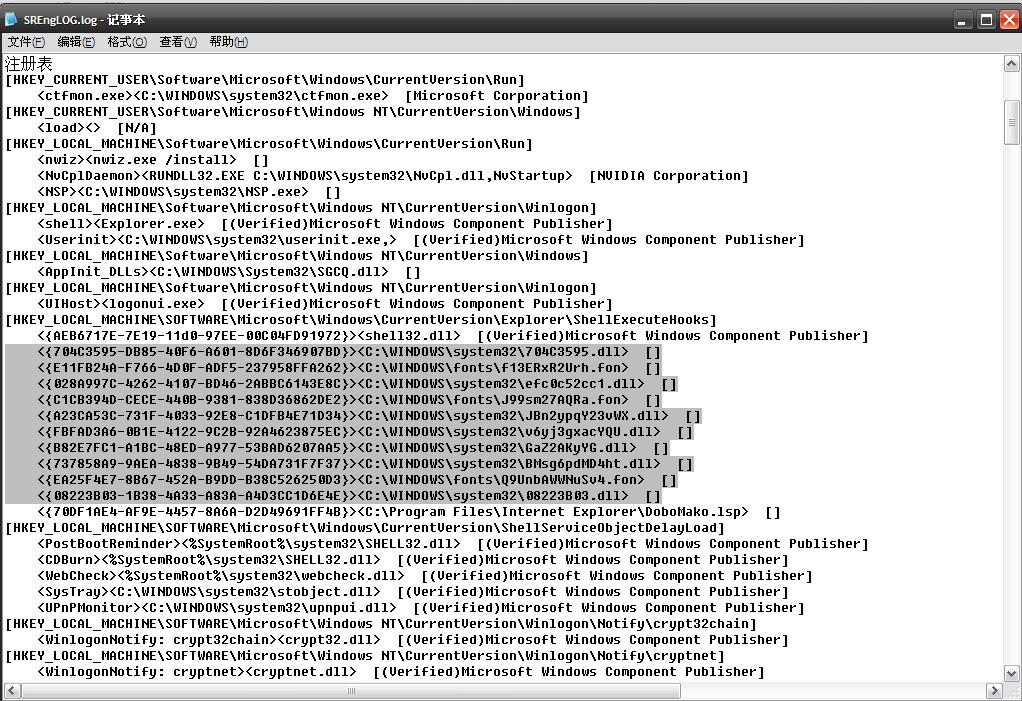The width and height of the screenshot is (1022, 701).
Task: Click the 注册表 heading line
Action: coord(29,64)
